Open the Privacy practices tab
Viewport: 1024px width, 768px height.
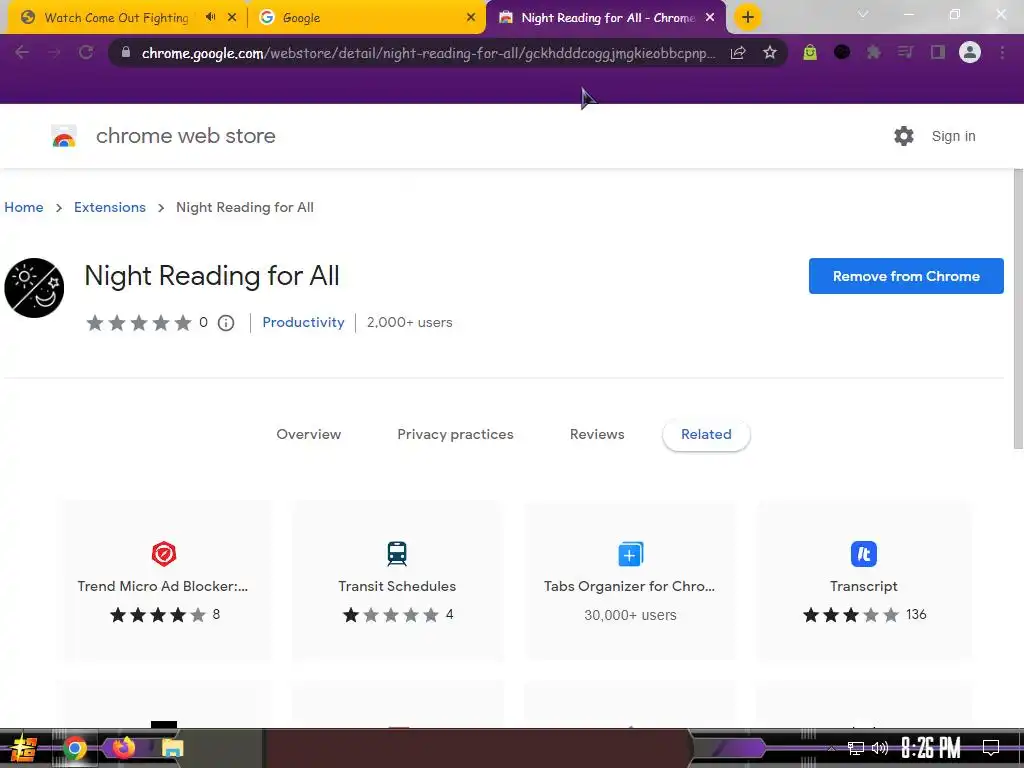click(x=455, y=434)
